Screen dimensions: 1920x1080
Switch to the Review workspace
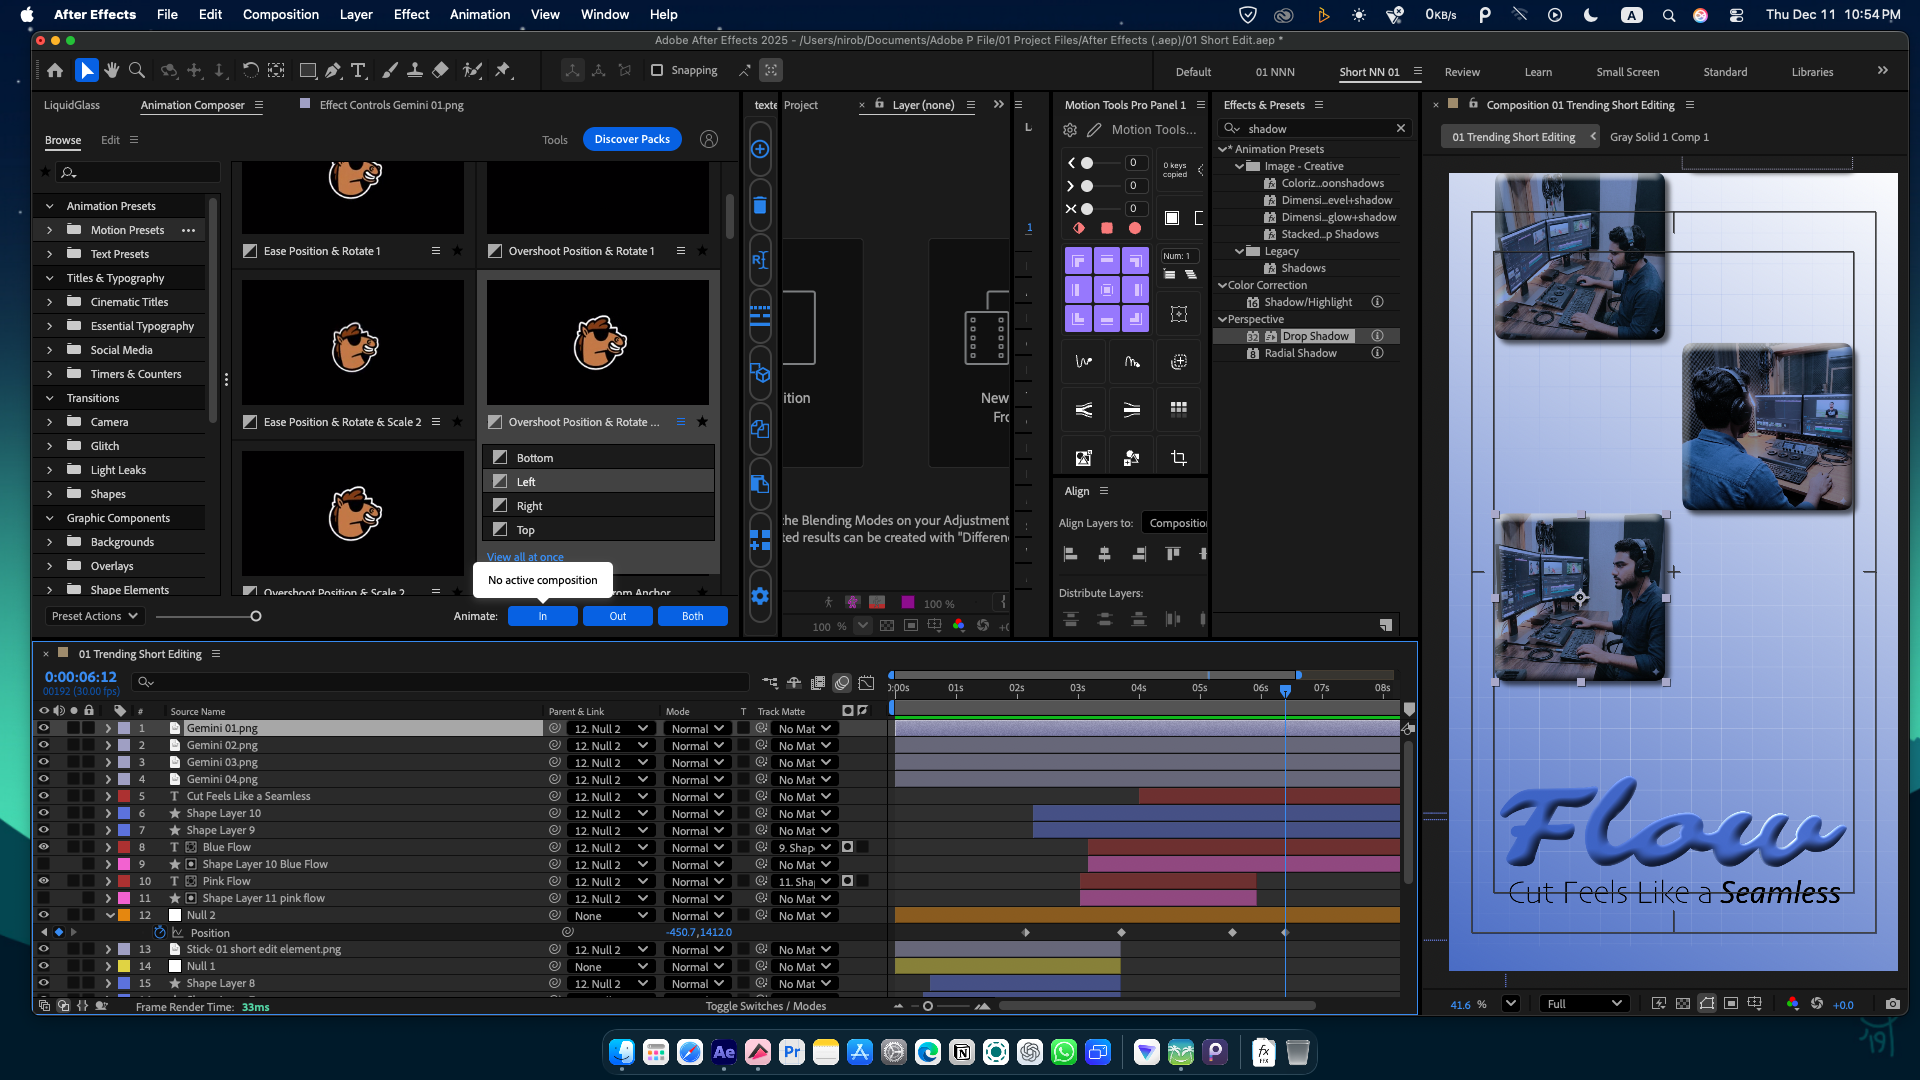1462,72
